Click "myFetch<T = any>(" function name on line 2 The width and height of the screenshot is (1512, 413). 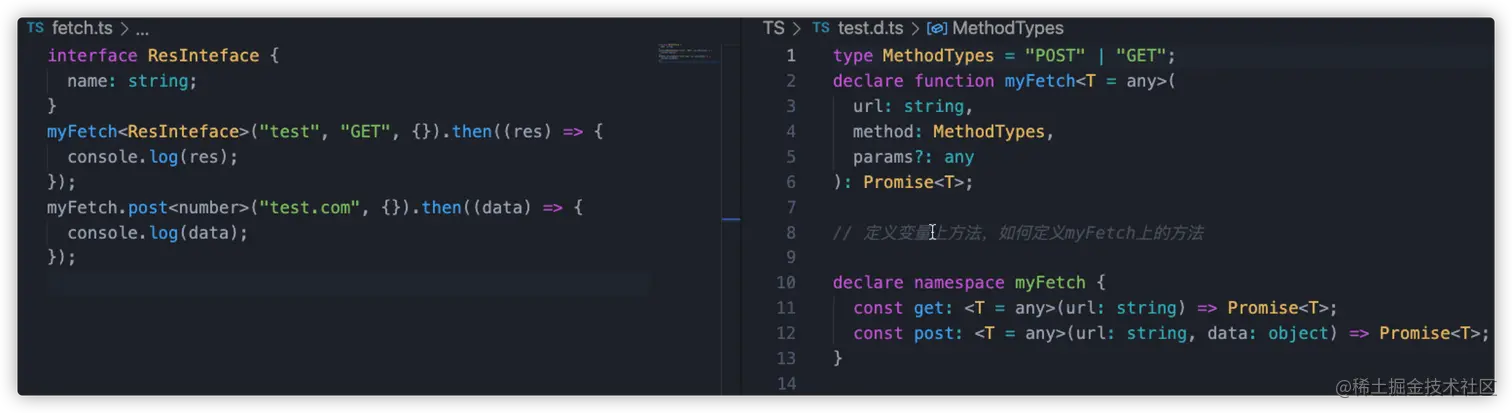(1091, 81)
